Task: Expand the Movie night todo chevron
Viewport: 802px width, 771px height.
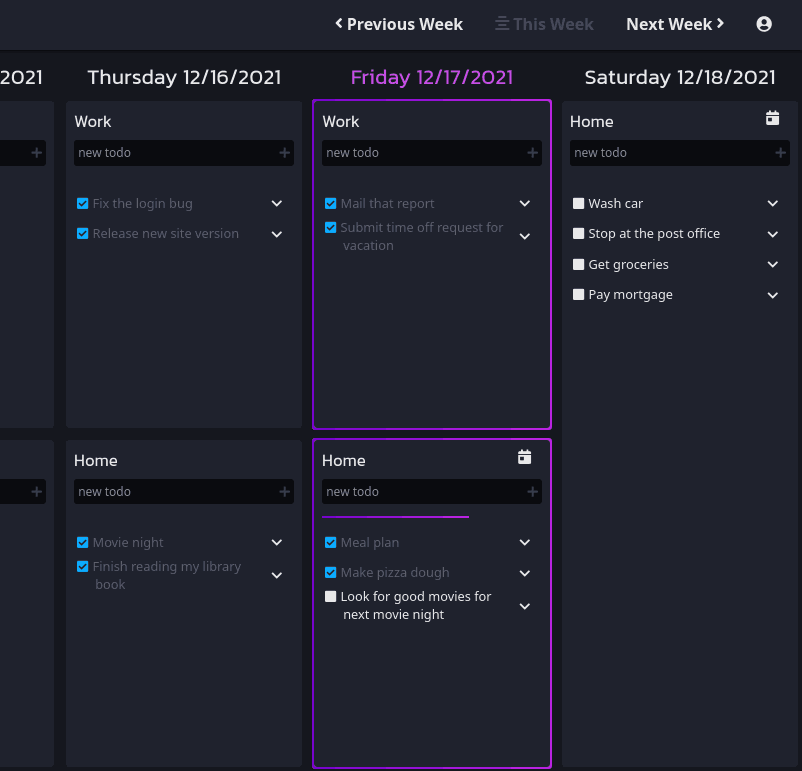Action: click(277, 543)
